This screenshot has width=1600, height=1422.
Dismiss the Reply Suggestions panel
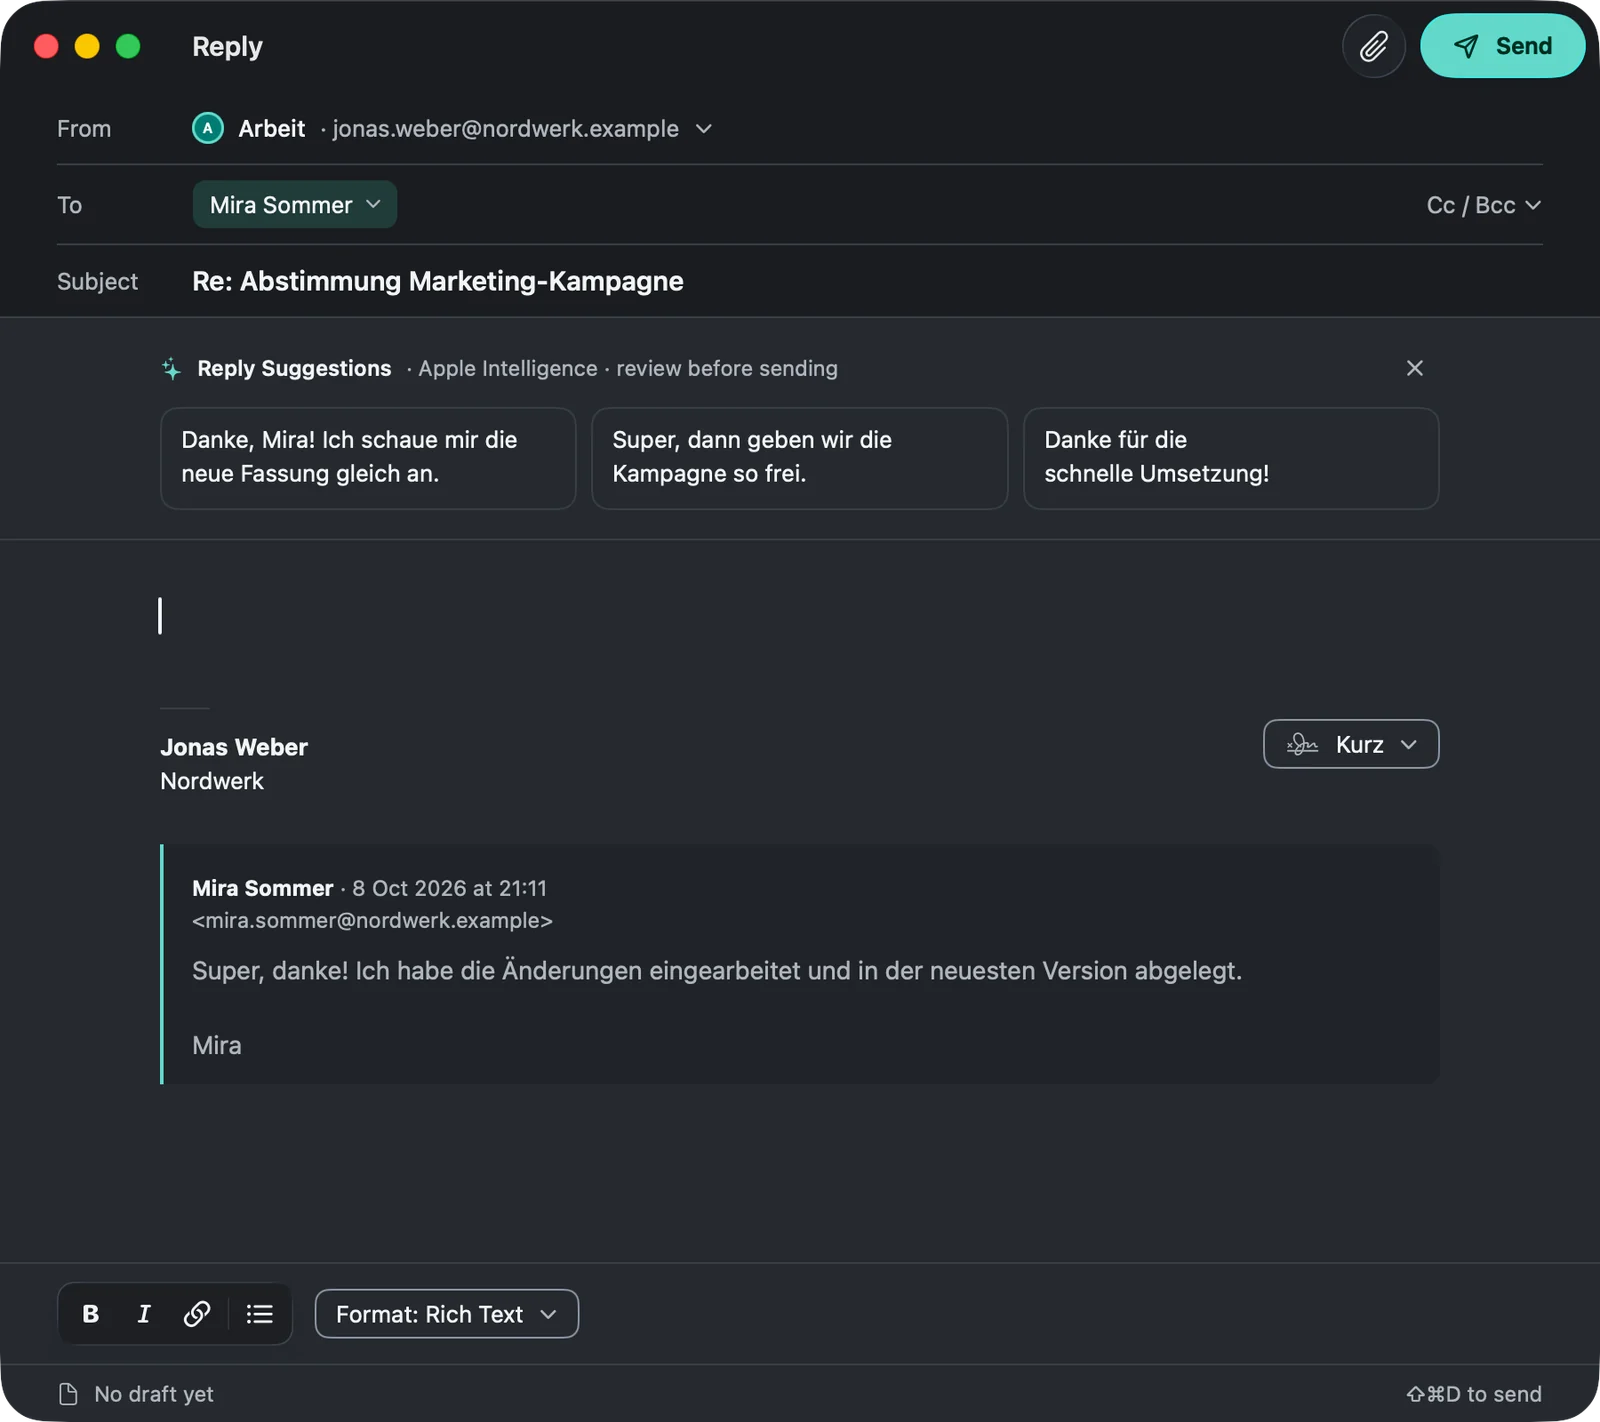point(1414,368)
